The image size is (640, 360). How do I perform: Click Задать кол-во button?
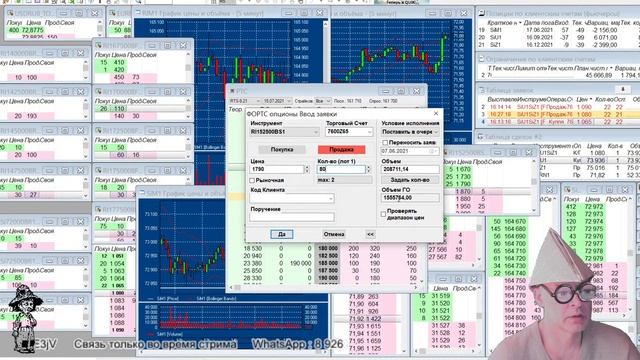pyautogui.click(x=410, y=180)
